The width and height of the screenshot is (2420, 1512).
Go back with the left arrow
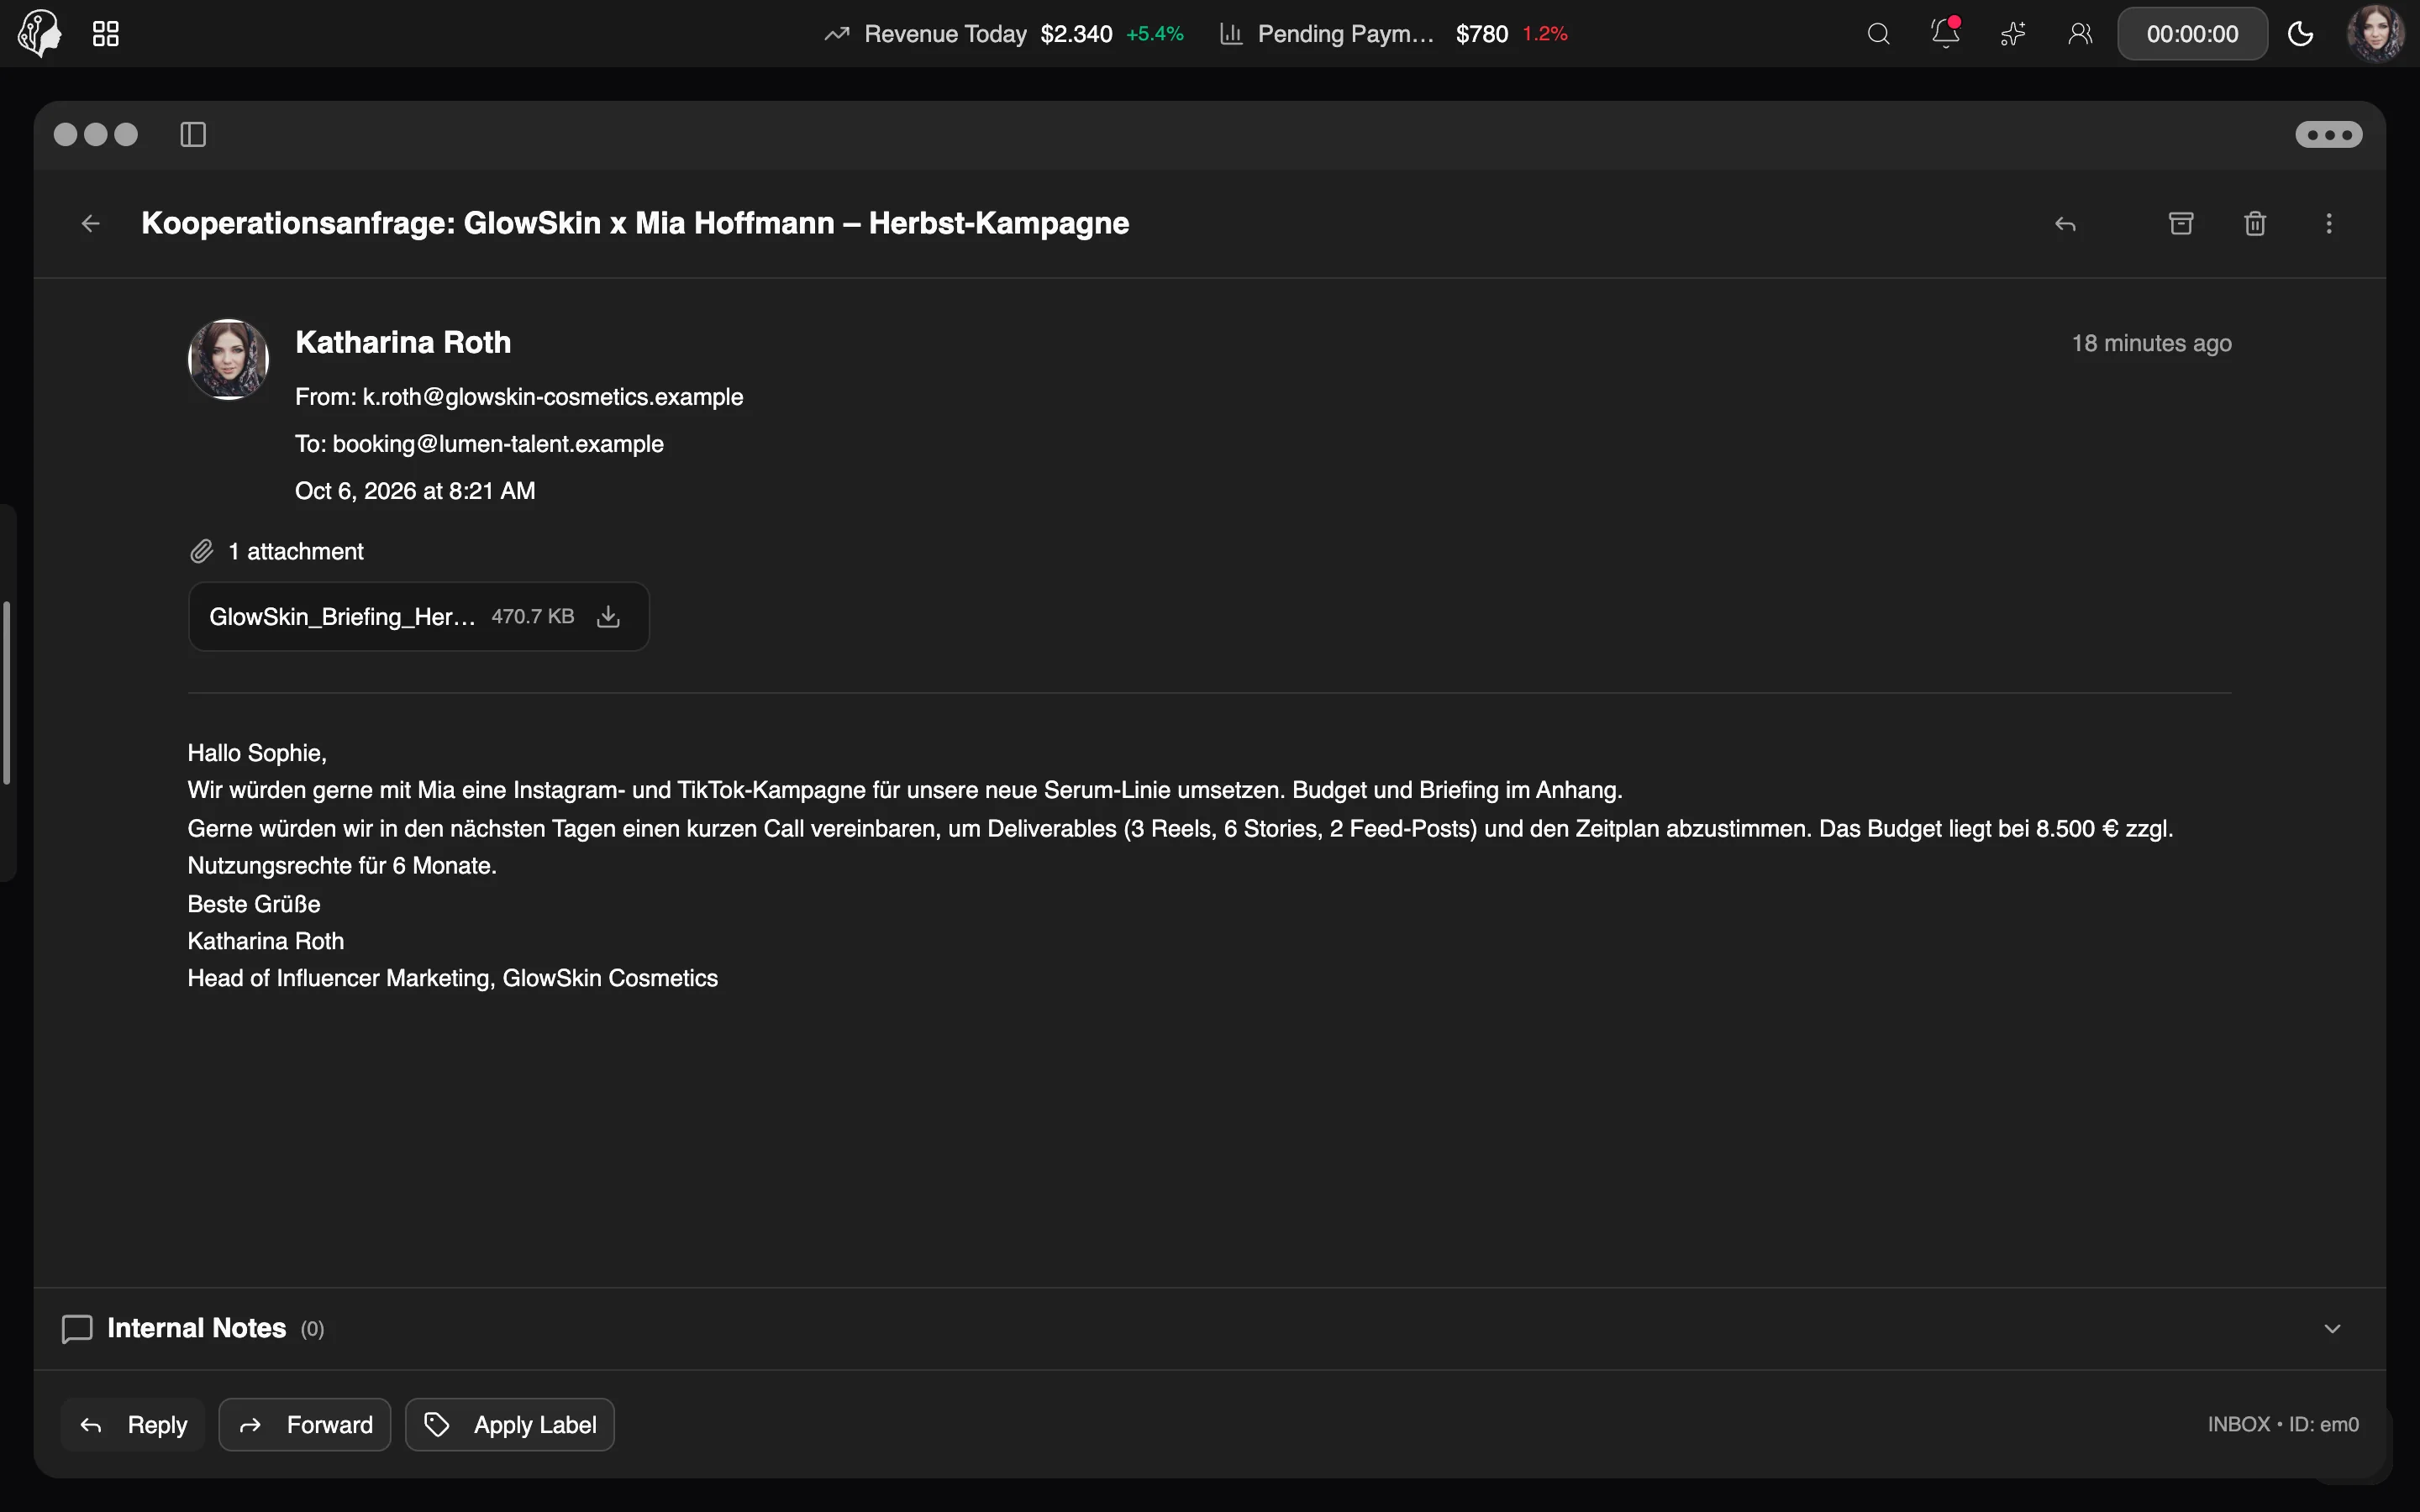coord(90,223)
